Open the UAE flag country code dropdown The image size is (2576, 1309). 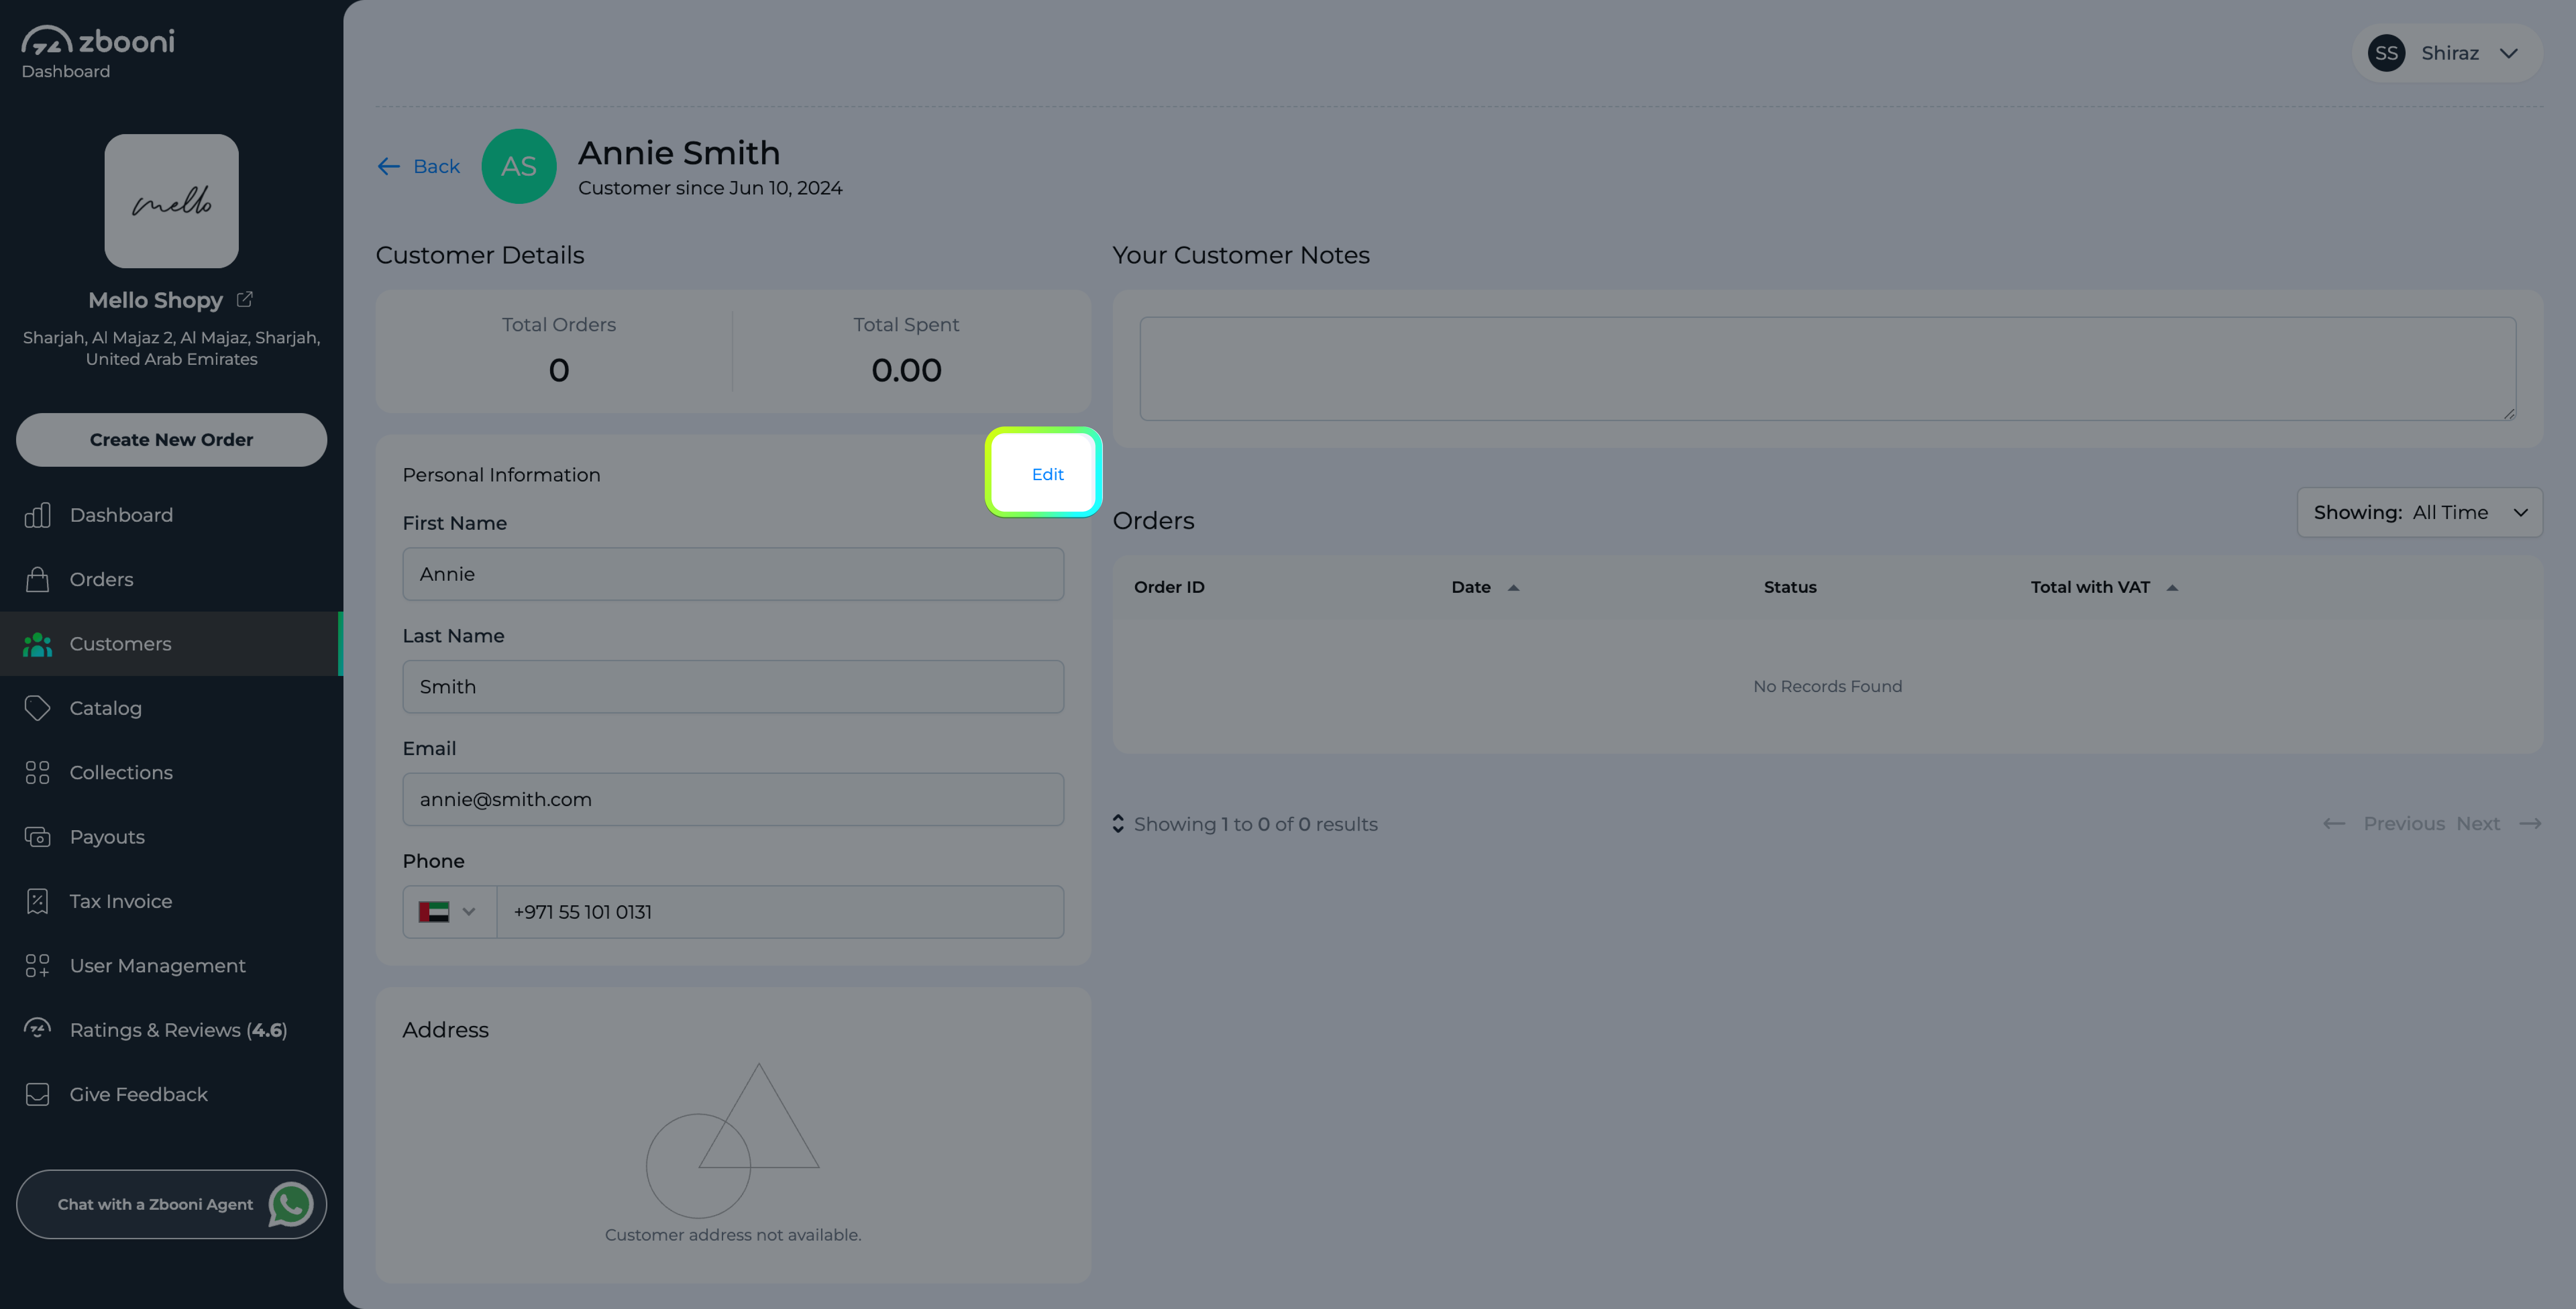pos(449,912)
